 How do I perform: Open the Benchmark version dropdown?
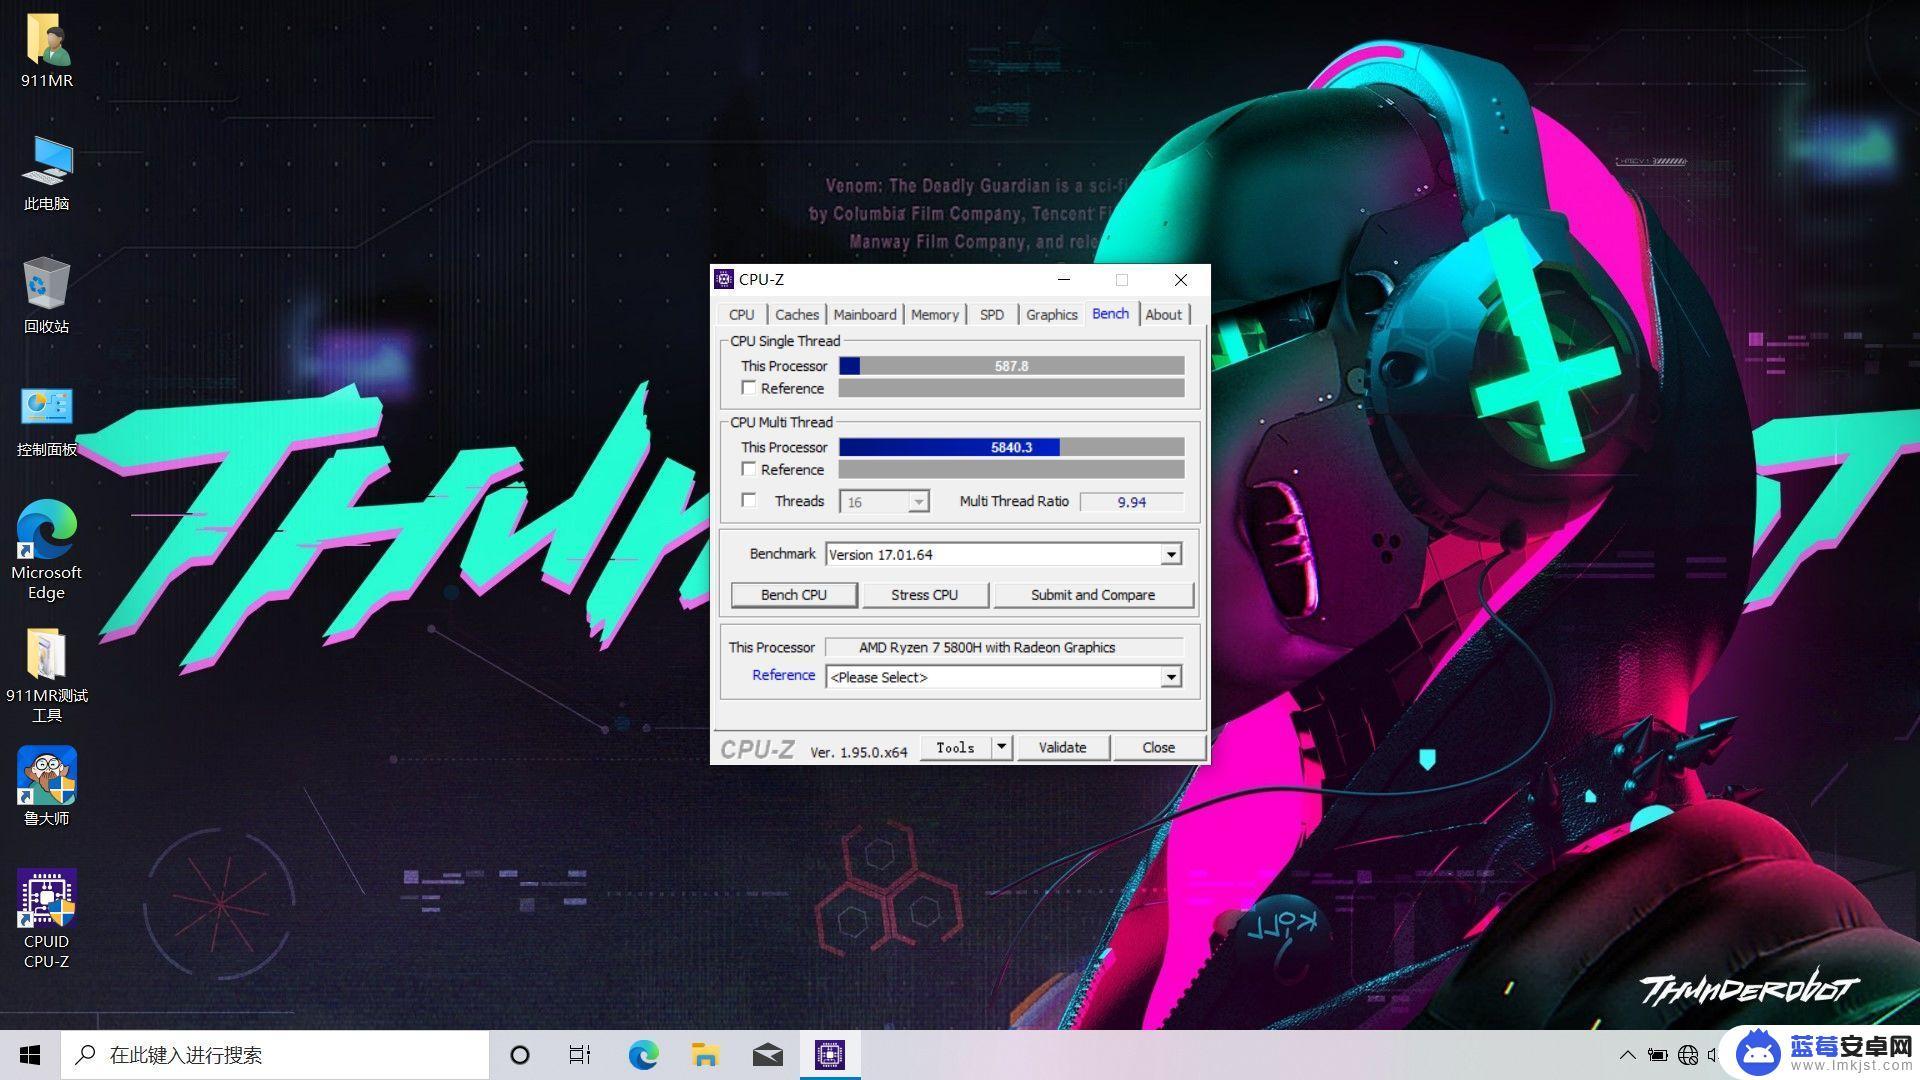click(1171, 554)
